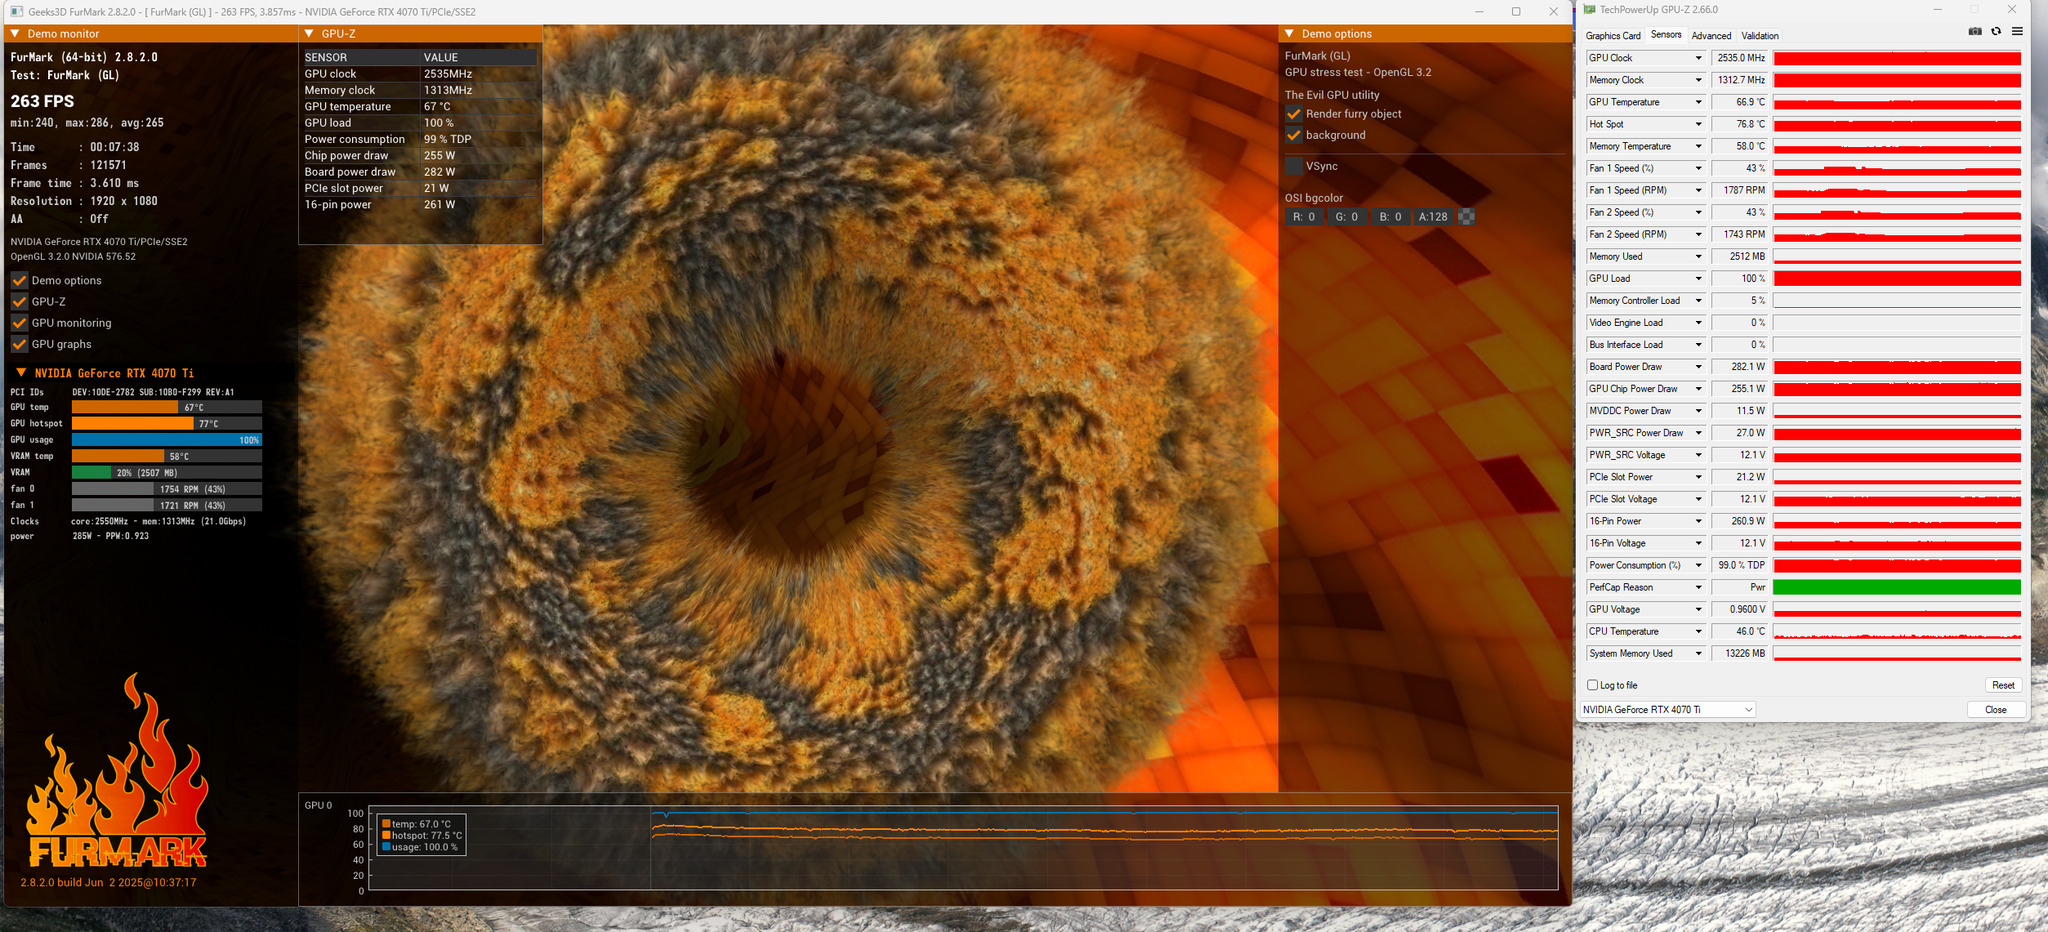This screenshot has width=2048, height=932.
Task: Click the Resolution 1920 x 1080 line
Action: pos(84,201)
